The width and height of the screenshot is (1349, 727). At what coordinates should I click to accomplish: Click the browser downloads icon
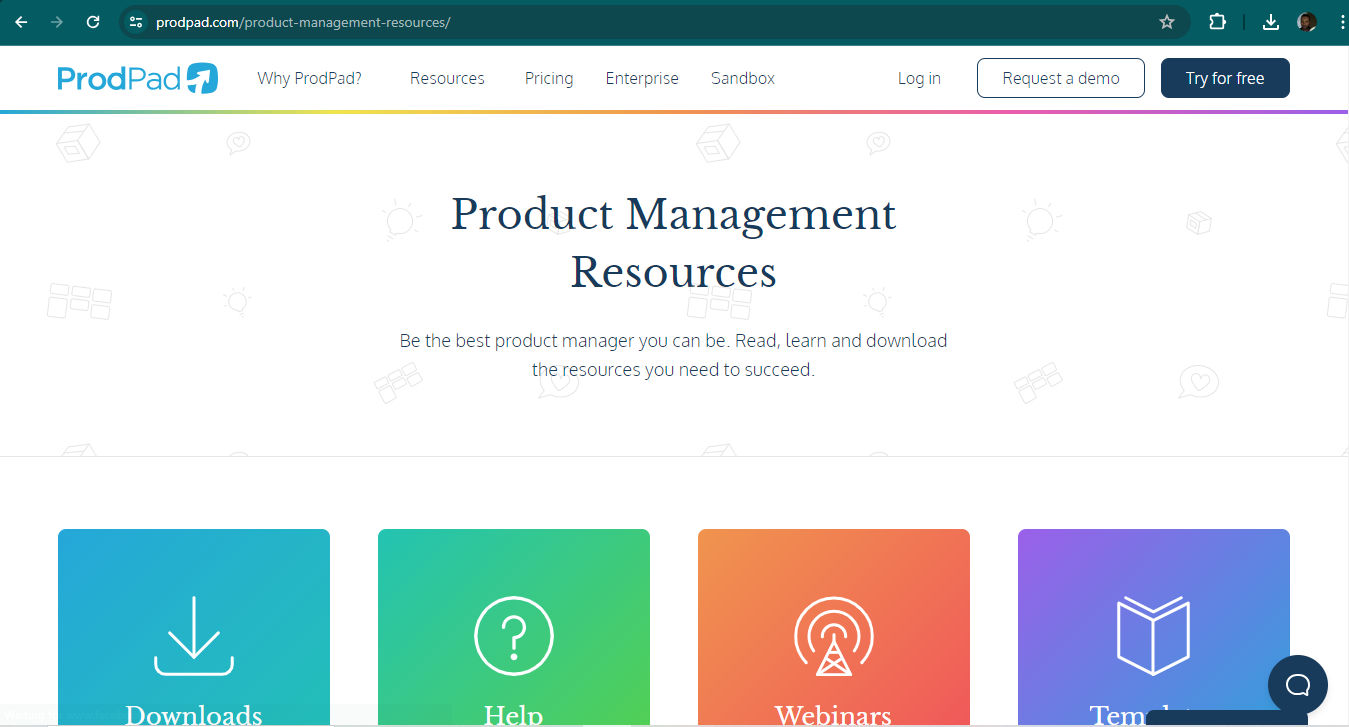point(1270,21)
